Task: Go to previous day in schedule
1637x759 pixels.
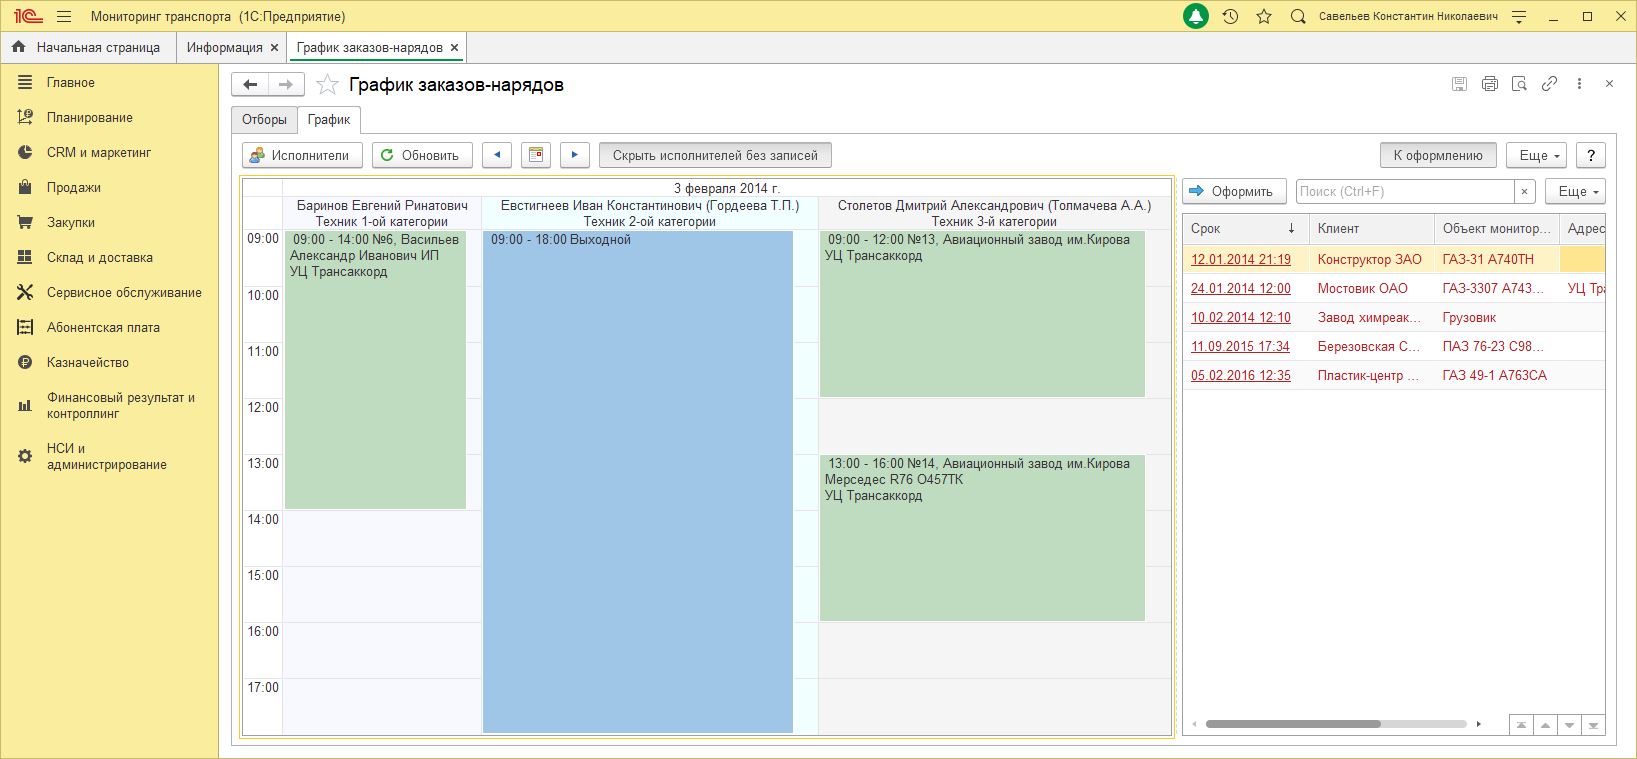Action: tap(497, 155)
